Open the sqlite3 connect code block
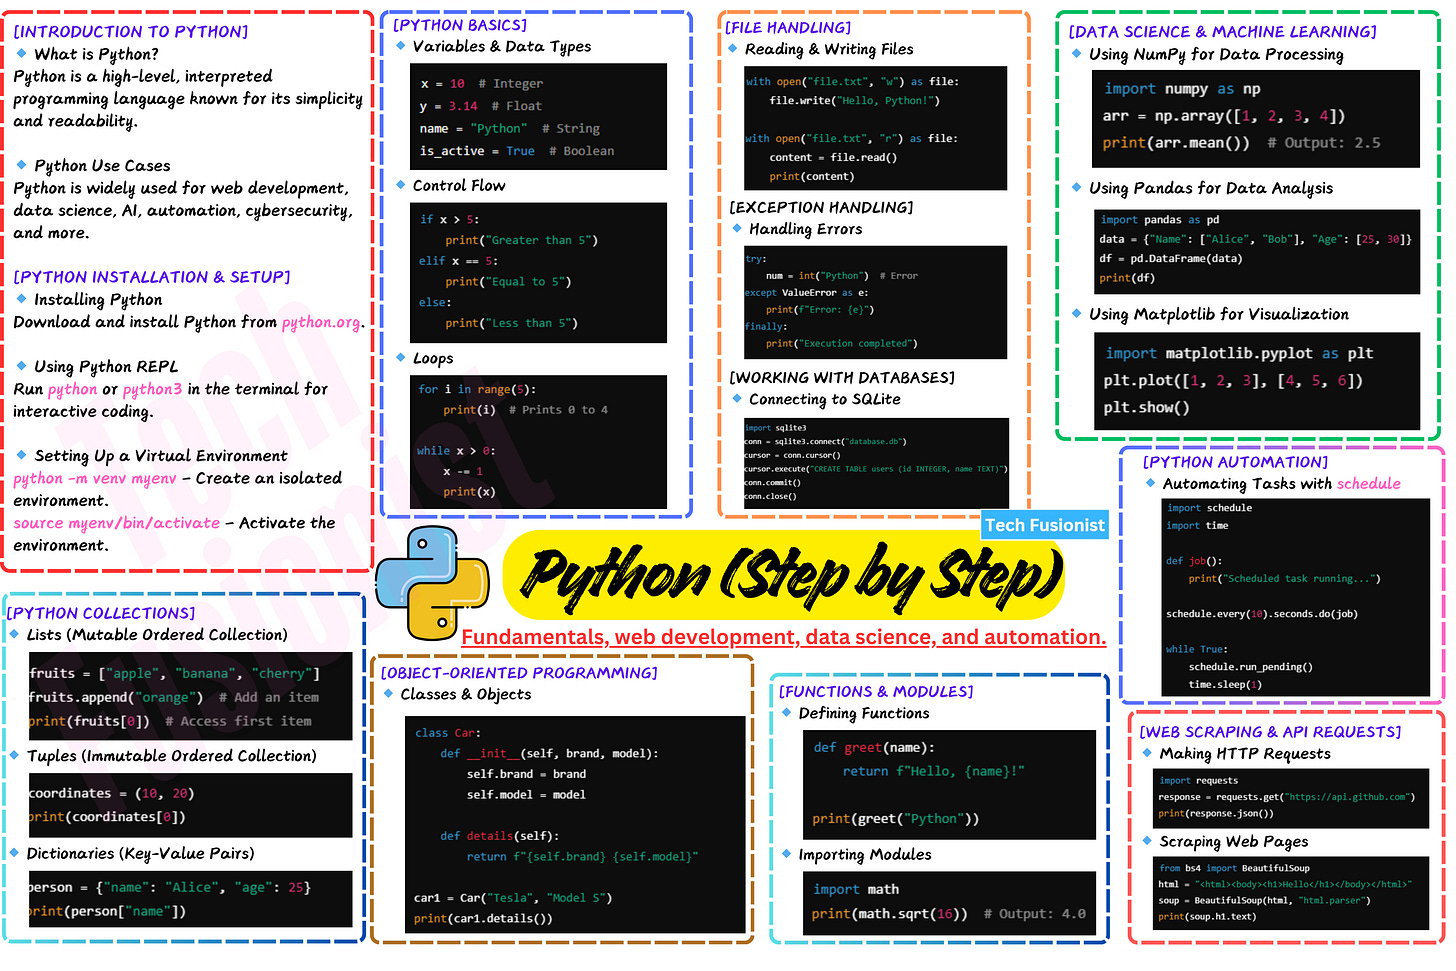 [875, 462]
